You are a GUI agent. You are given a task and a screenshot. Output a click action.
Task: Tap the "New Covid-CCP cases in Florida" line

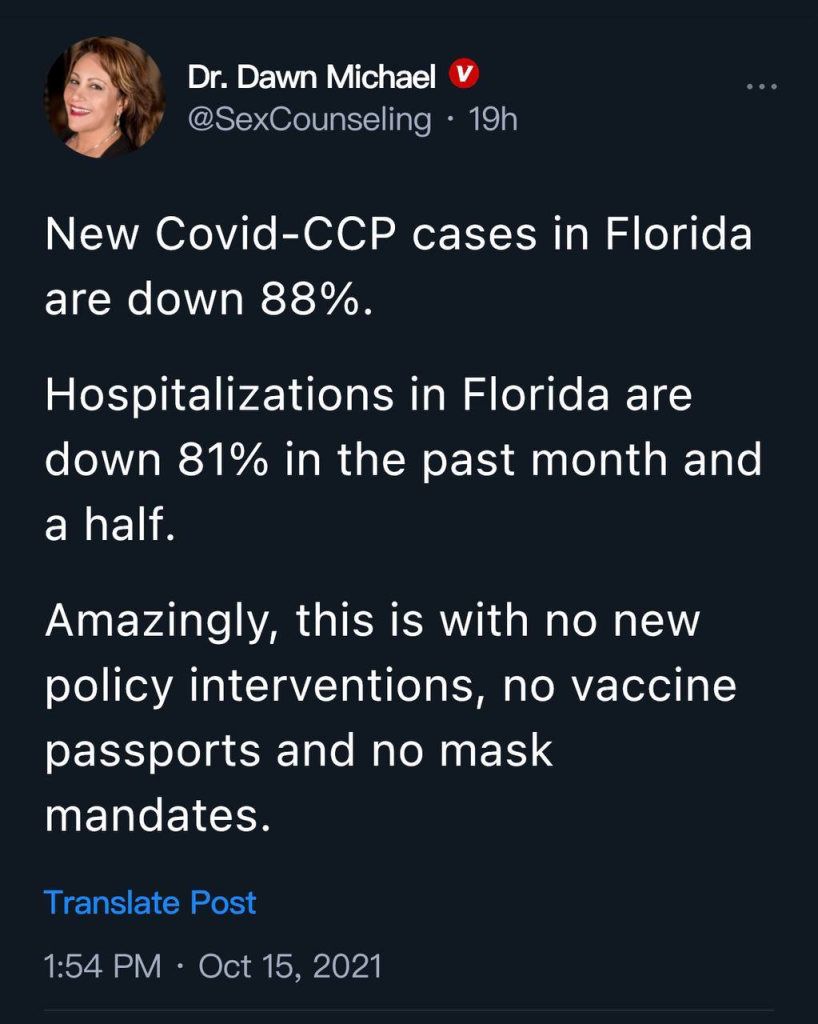(x=398, y=236)
